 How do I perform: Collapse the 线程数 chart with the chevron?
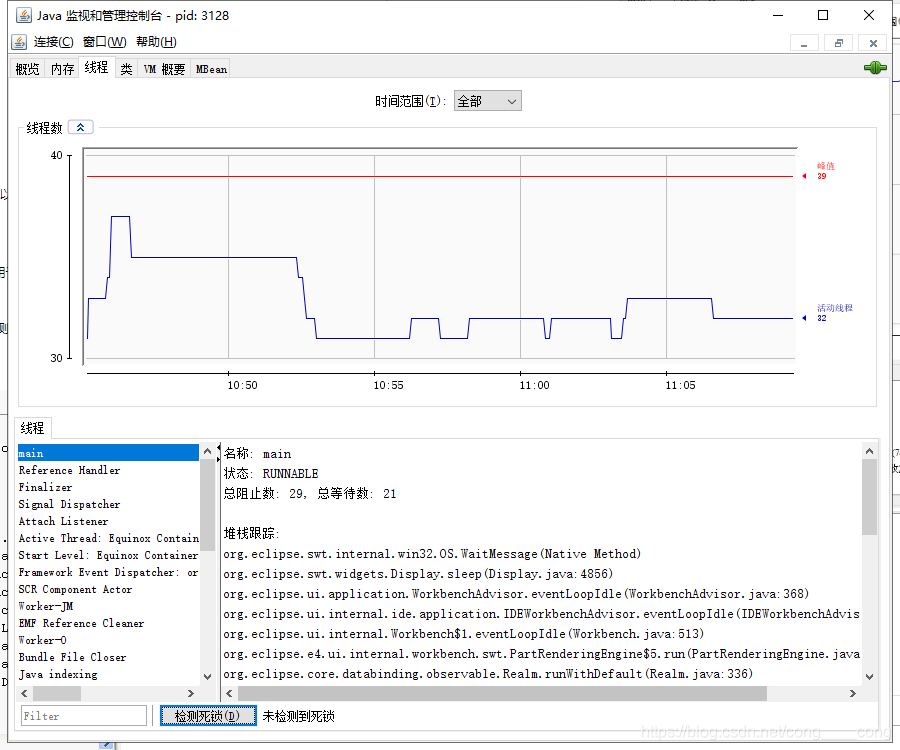pyautogui.click(x=79, y=127)
